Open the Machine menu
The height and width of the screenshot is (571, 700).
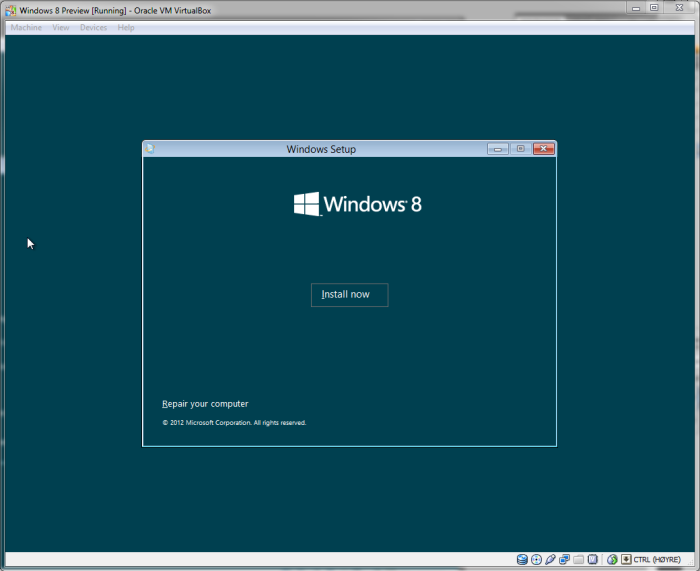click(26, 27)
